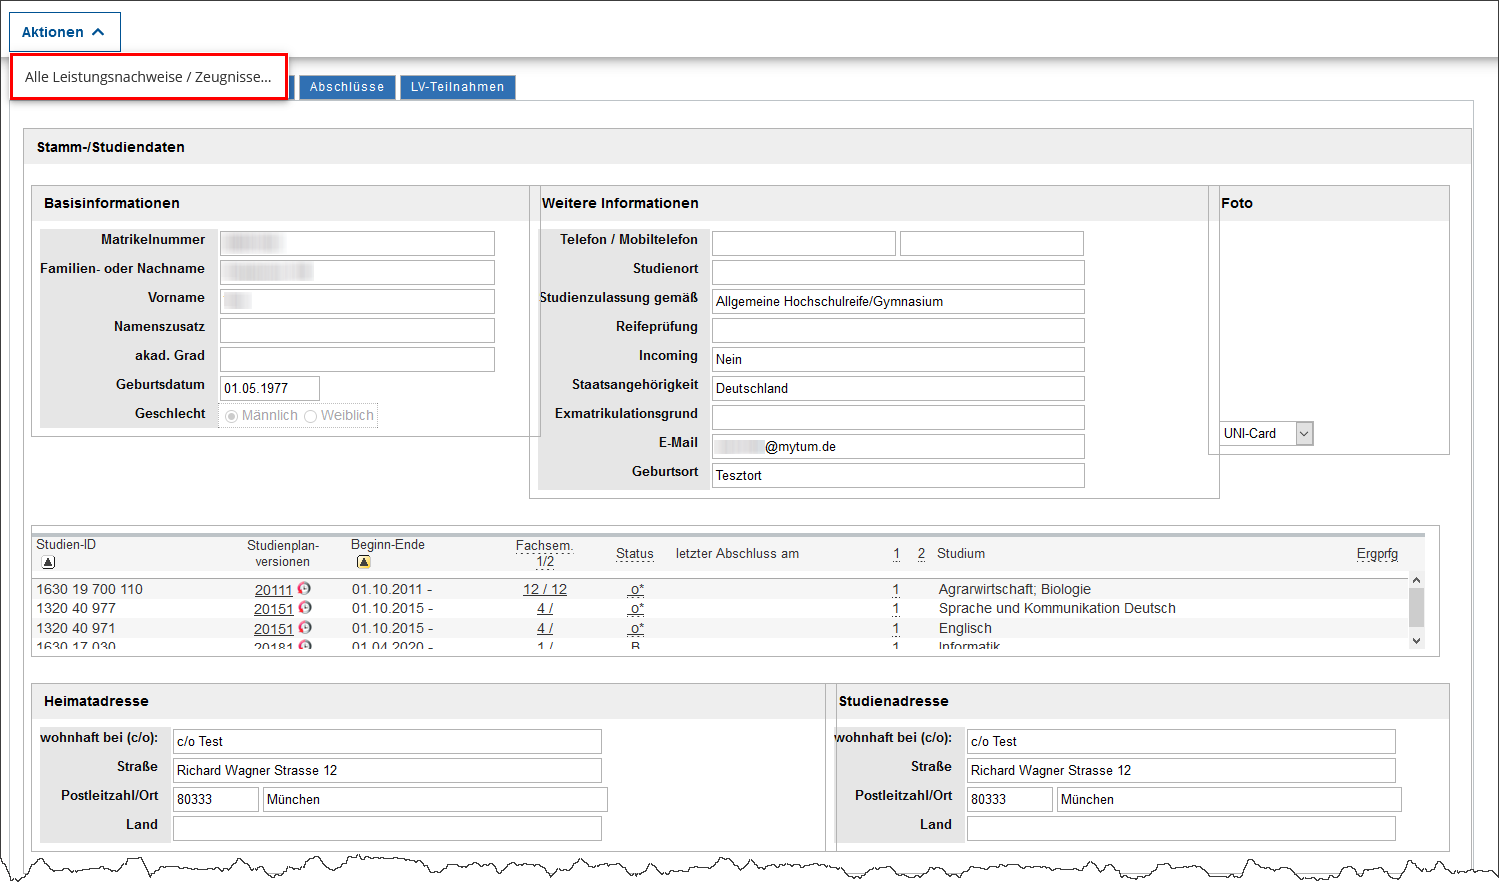Click clock icon in the Englisch row
The image size is (1500, 886).
(305, 628)
